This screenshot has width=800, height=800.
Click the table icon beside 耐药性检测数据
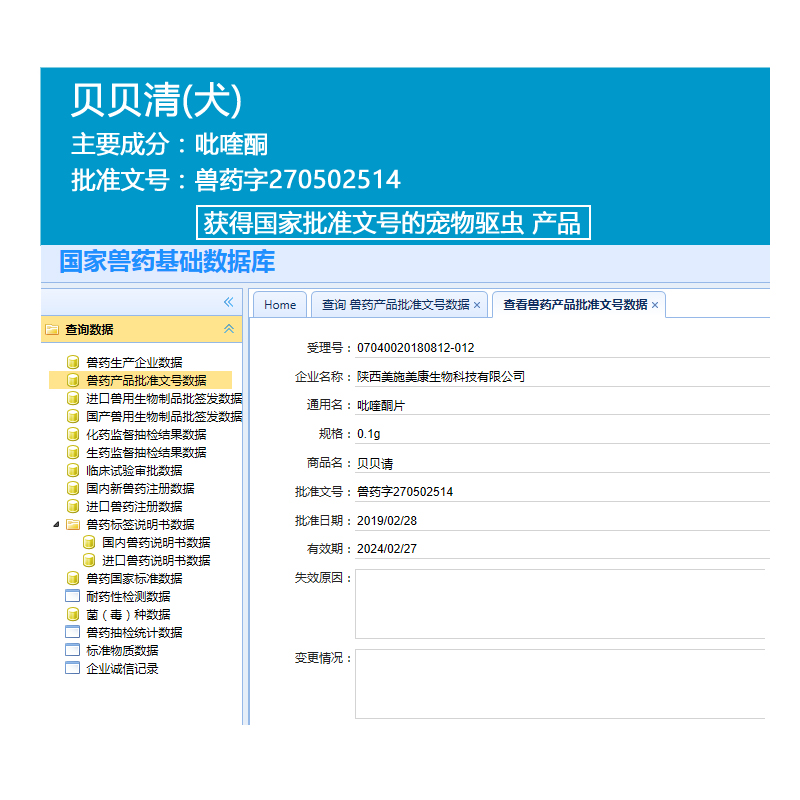(72, 596)
